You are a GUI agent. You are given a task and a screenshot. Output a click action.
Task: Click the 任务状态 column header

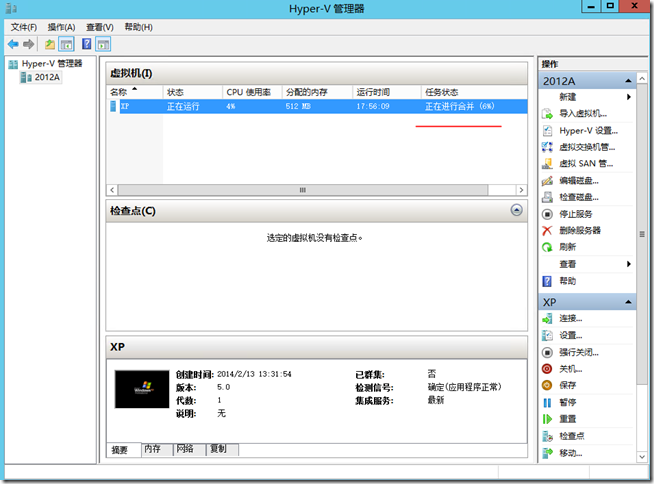[x=474, y=92]
